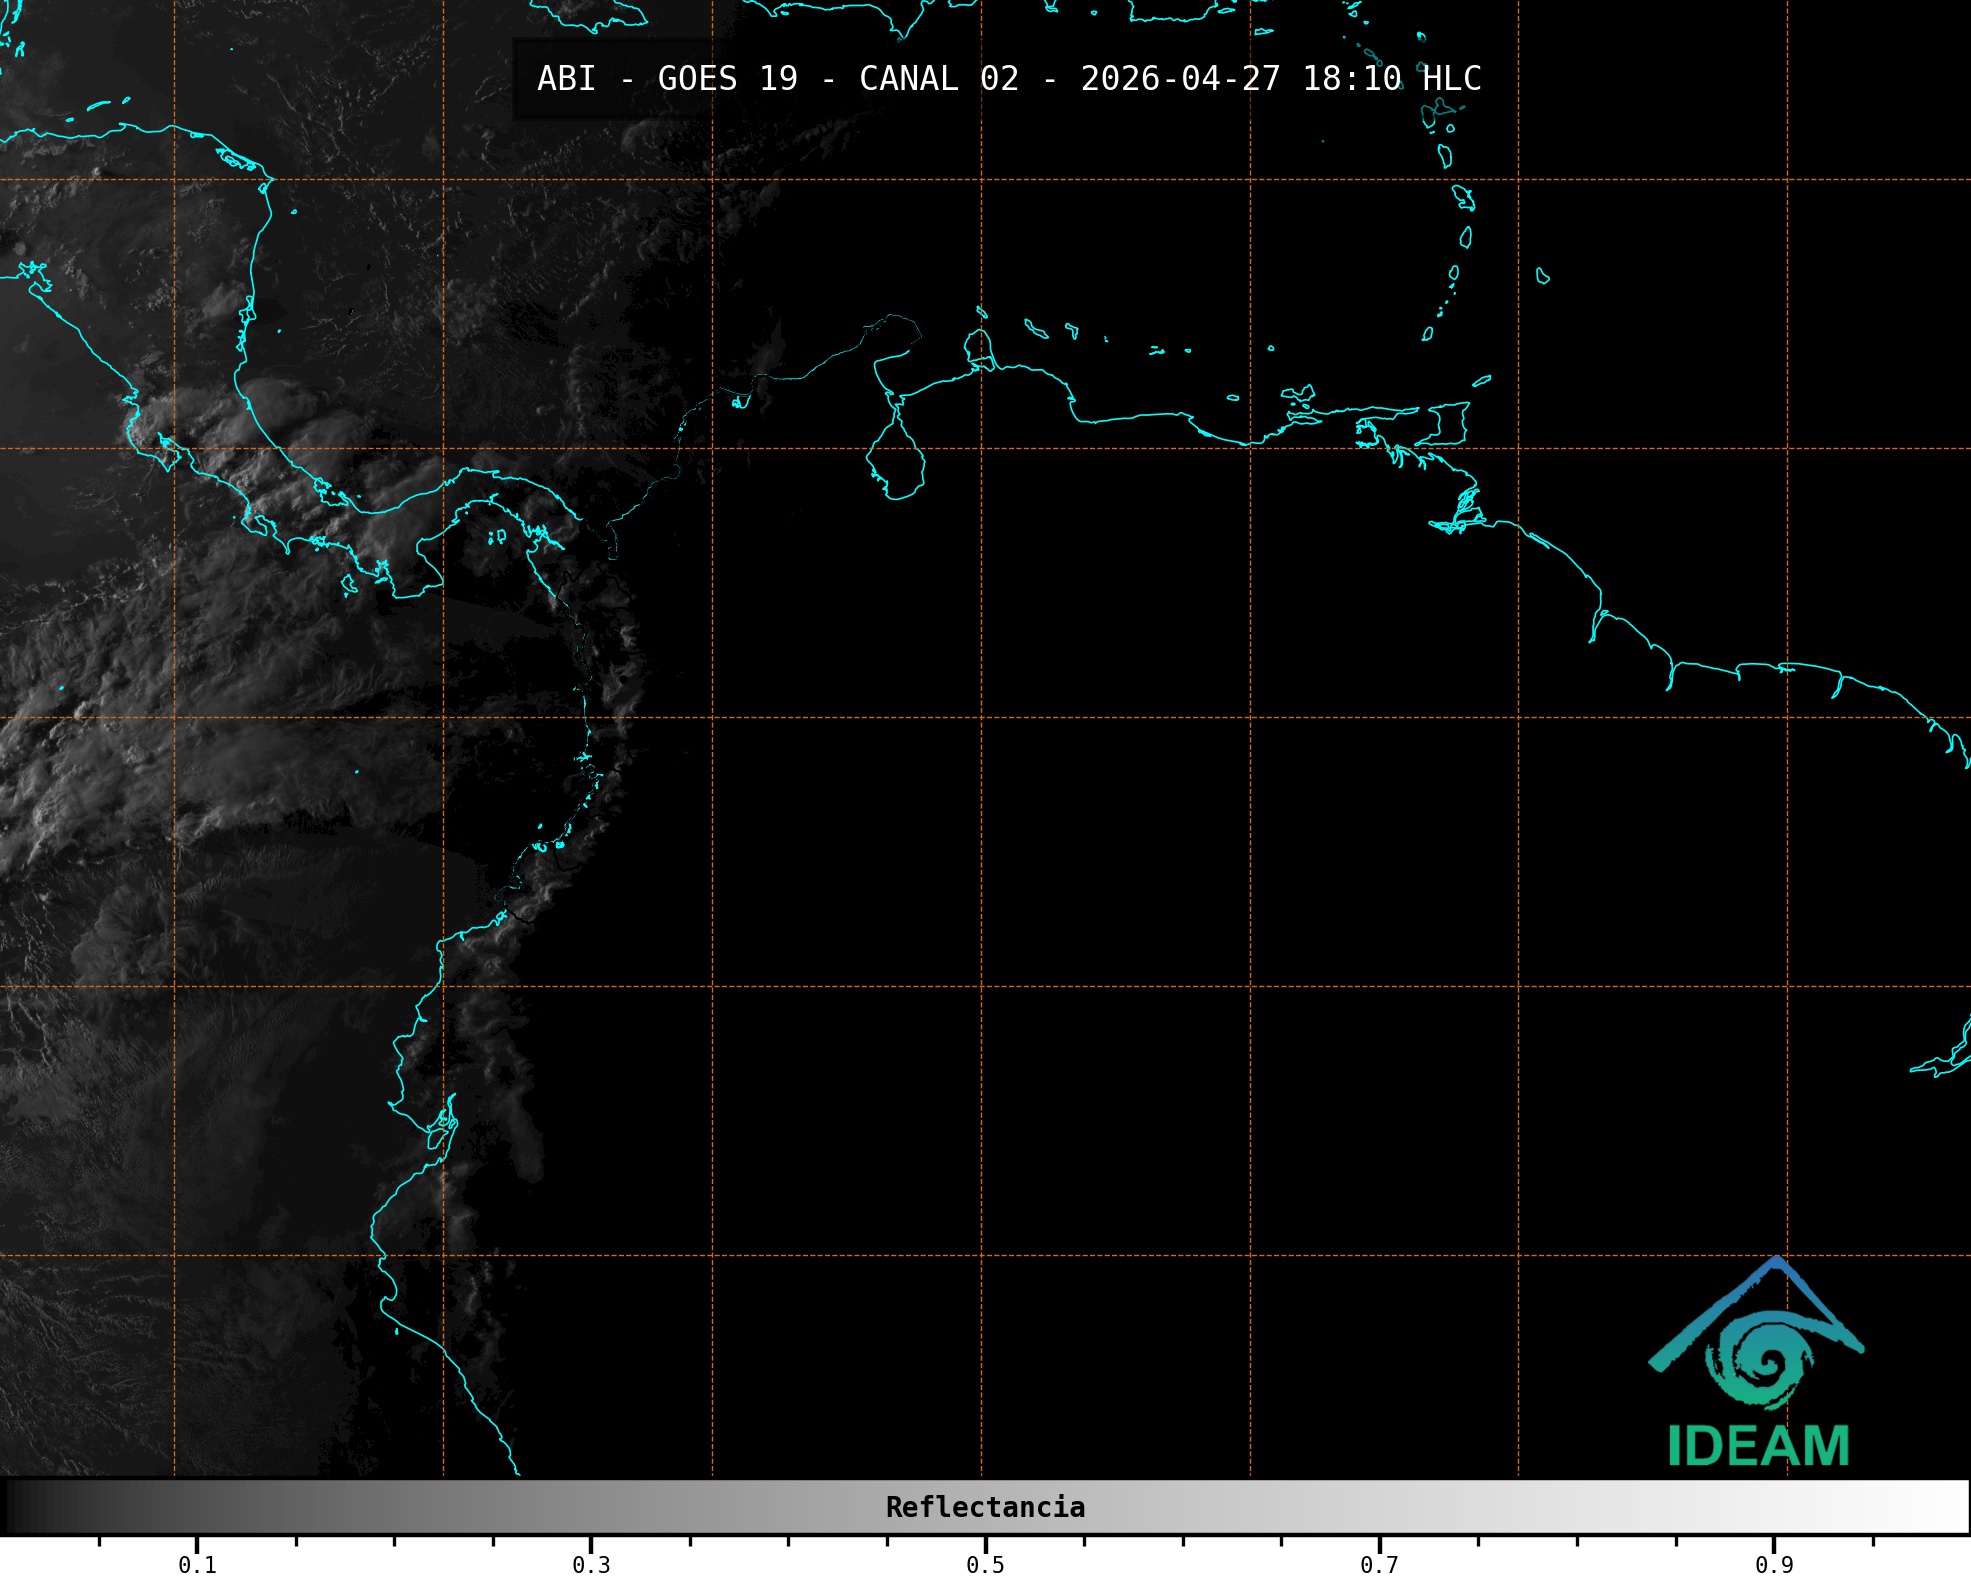Click the 0.9 colorbar tick label
The height and width of the screenshot is (1577, 1971).
[x=1773, y=1565]
